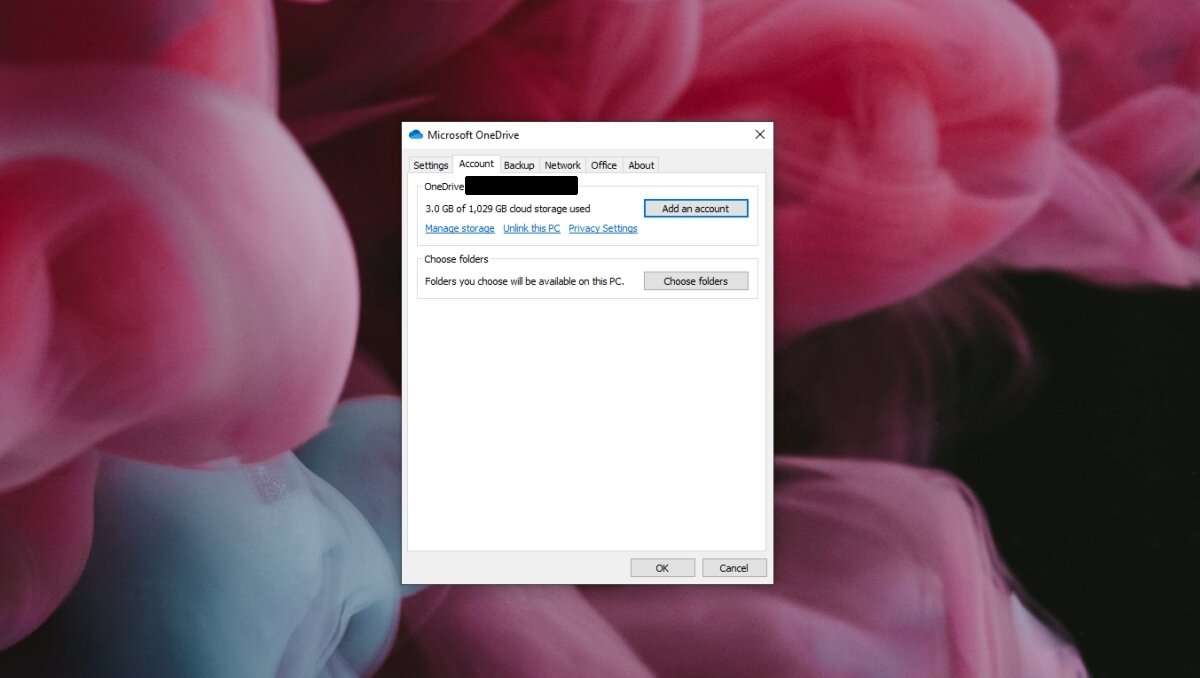Screen dimensions: 1200x678
Task: Dismiss the dialog with Cancel
Action: (734, 567)
